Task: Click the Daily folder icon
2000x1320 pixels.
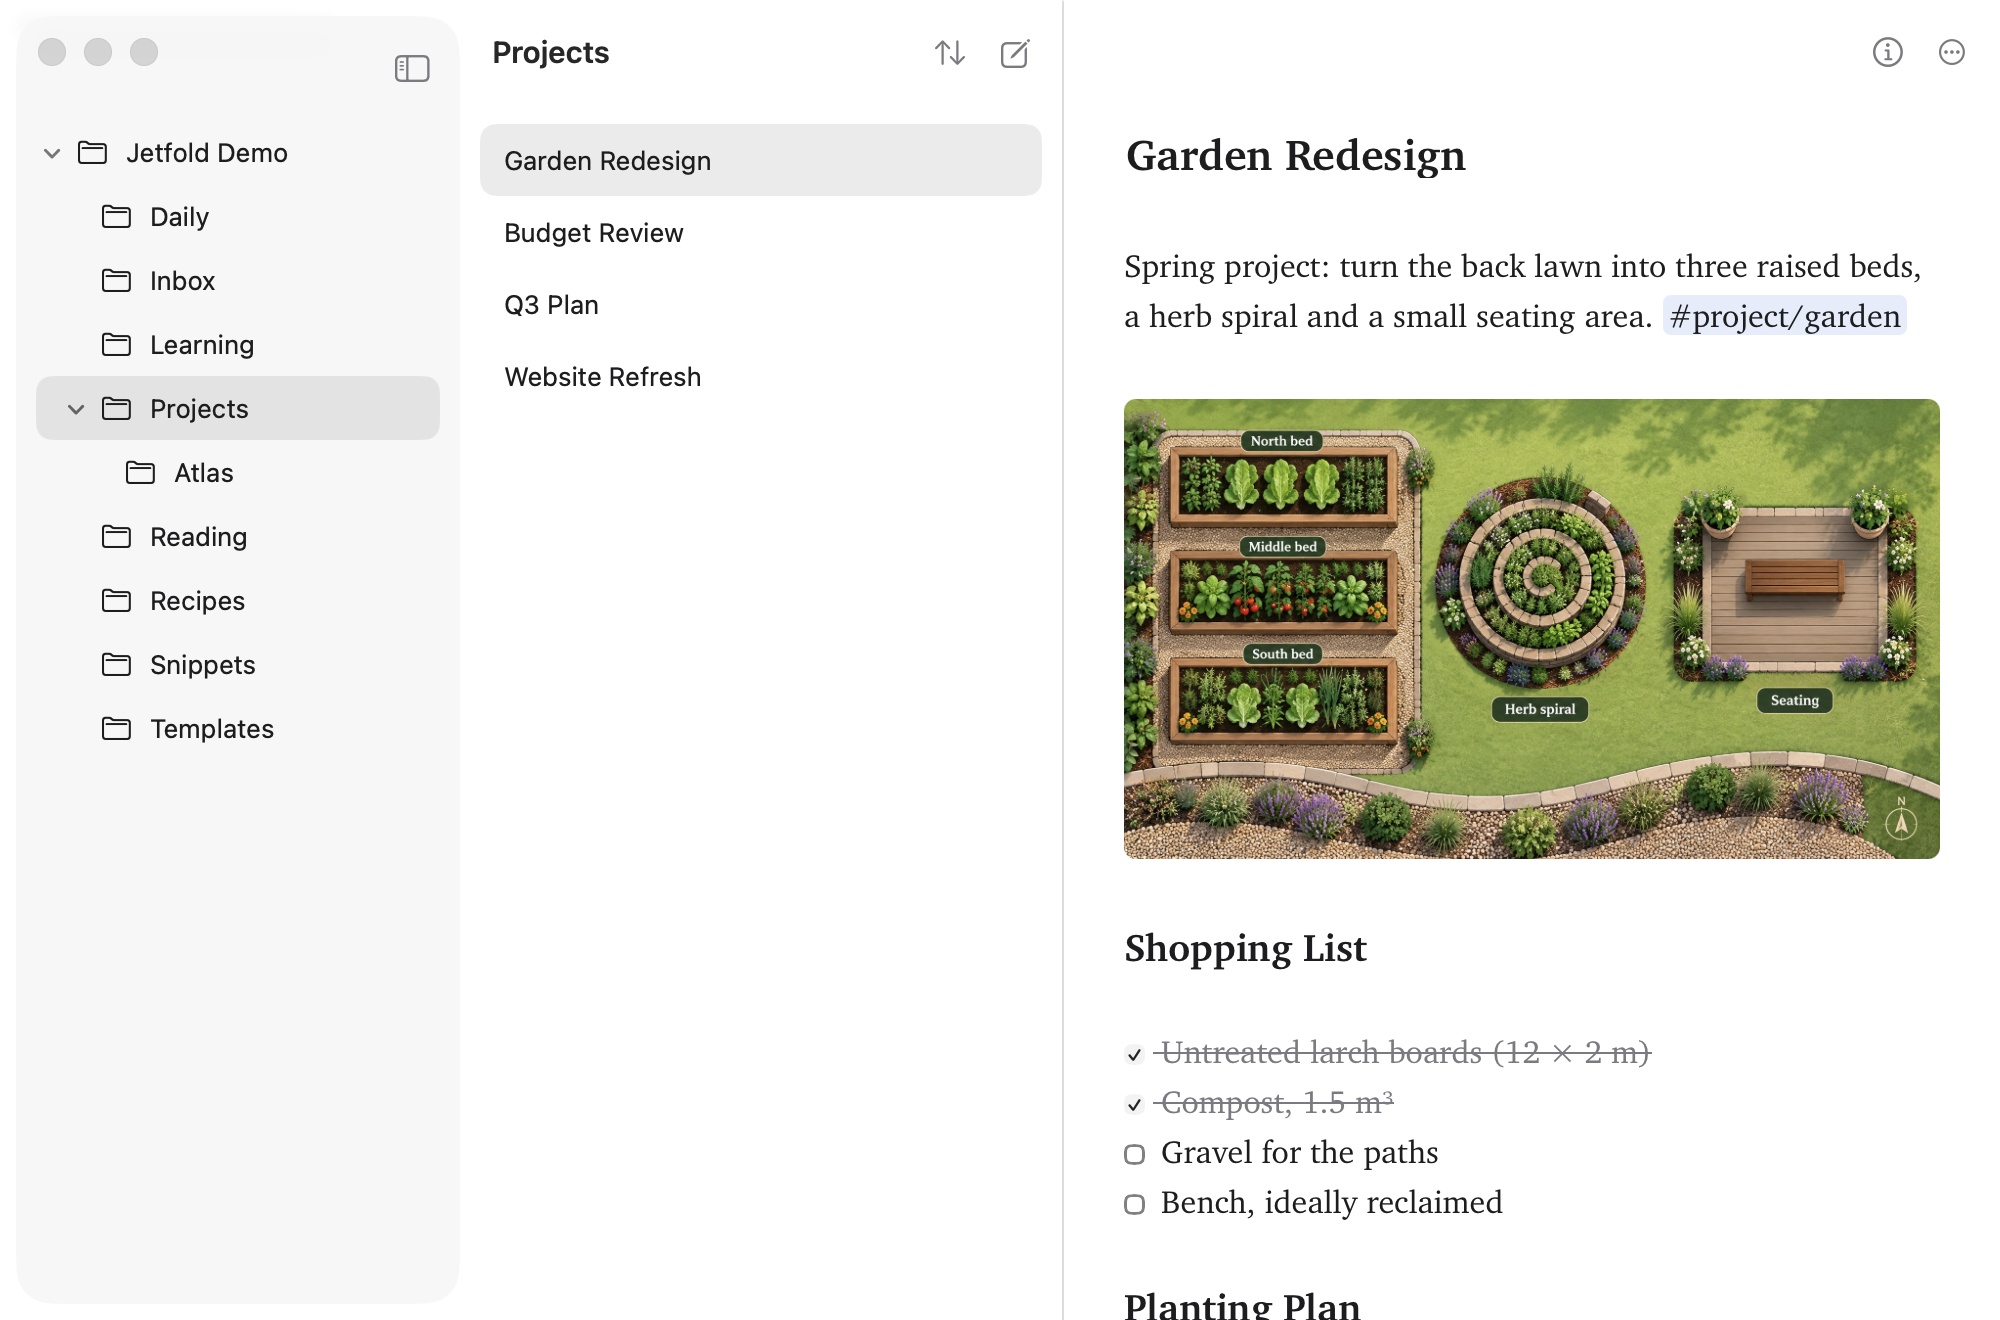Action: (x=117, y=216)
